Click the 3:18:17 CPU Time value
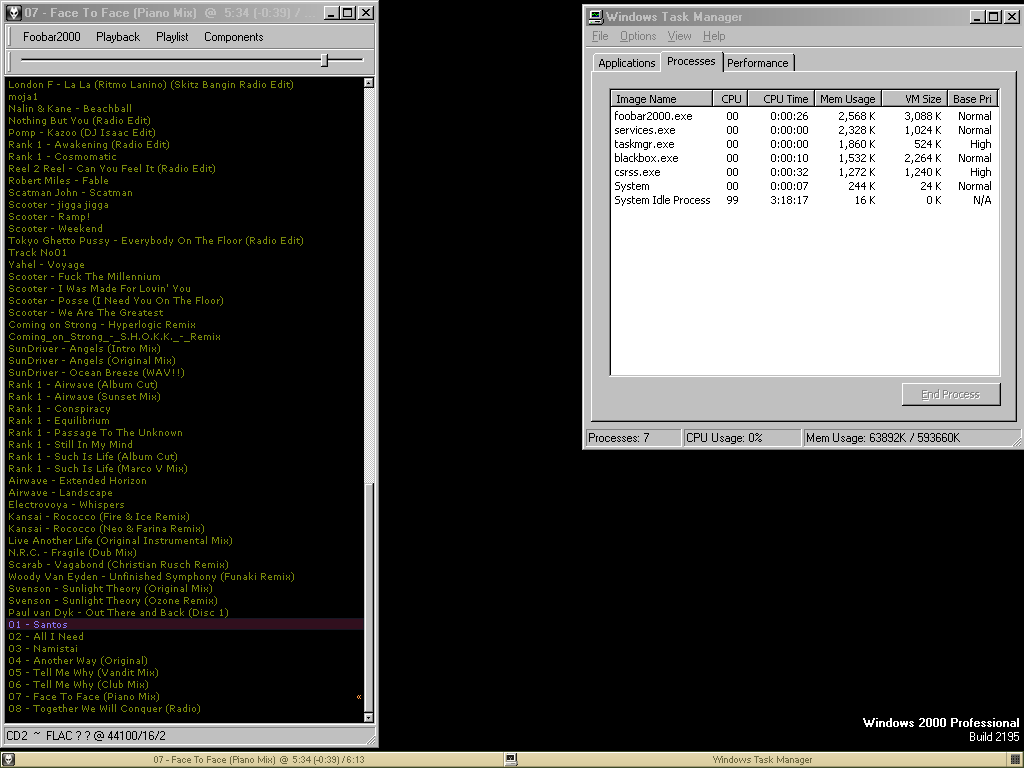 pyautogui.click(x=789, y=200)
